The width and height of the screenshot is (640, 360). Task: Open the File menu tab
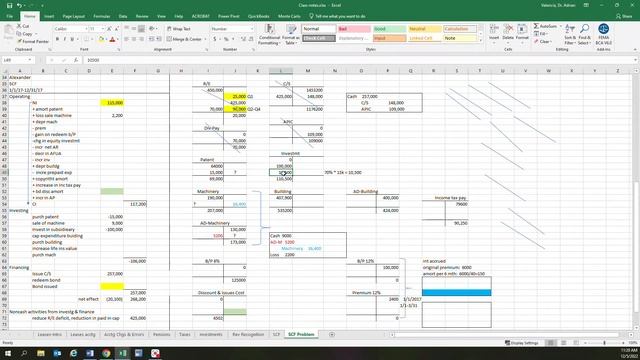[x=9, y=16]
